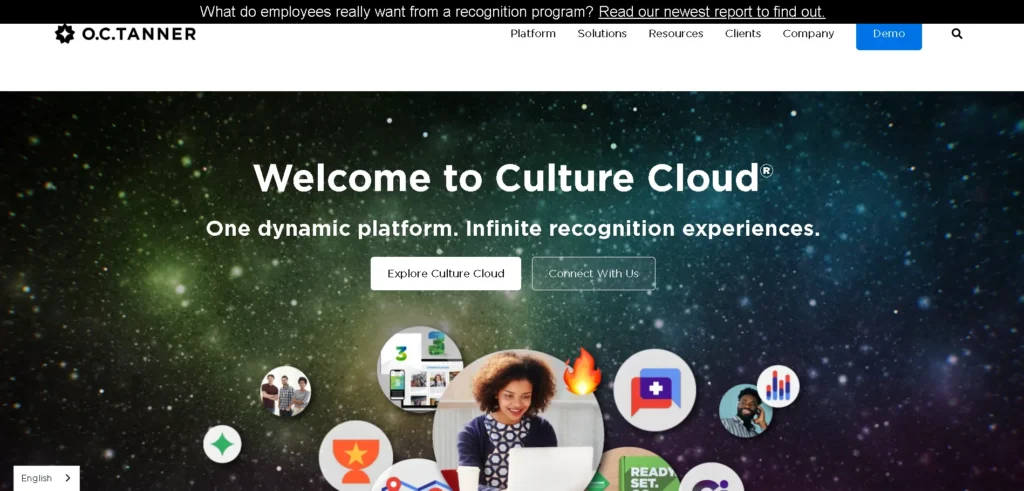1024x491 pixels.
Task: Open the Resources menu
Action: click(x=675, y=34)
